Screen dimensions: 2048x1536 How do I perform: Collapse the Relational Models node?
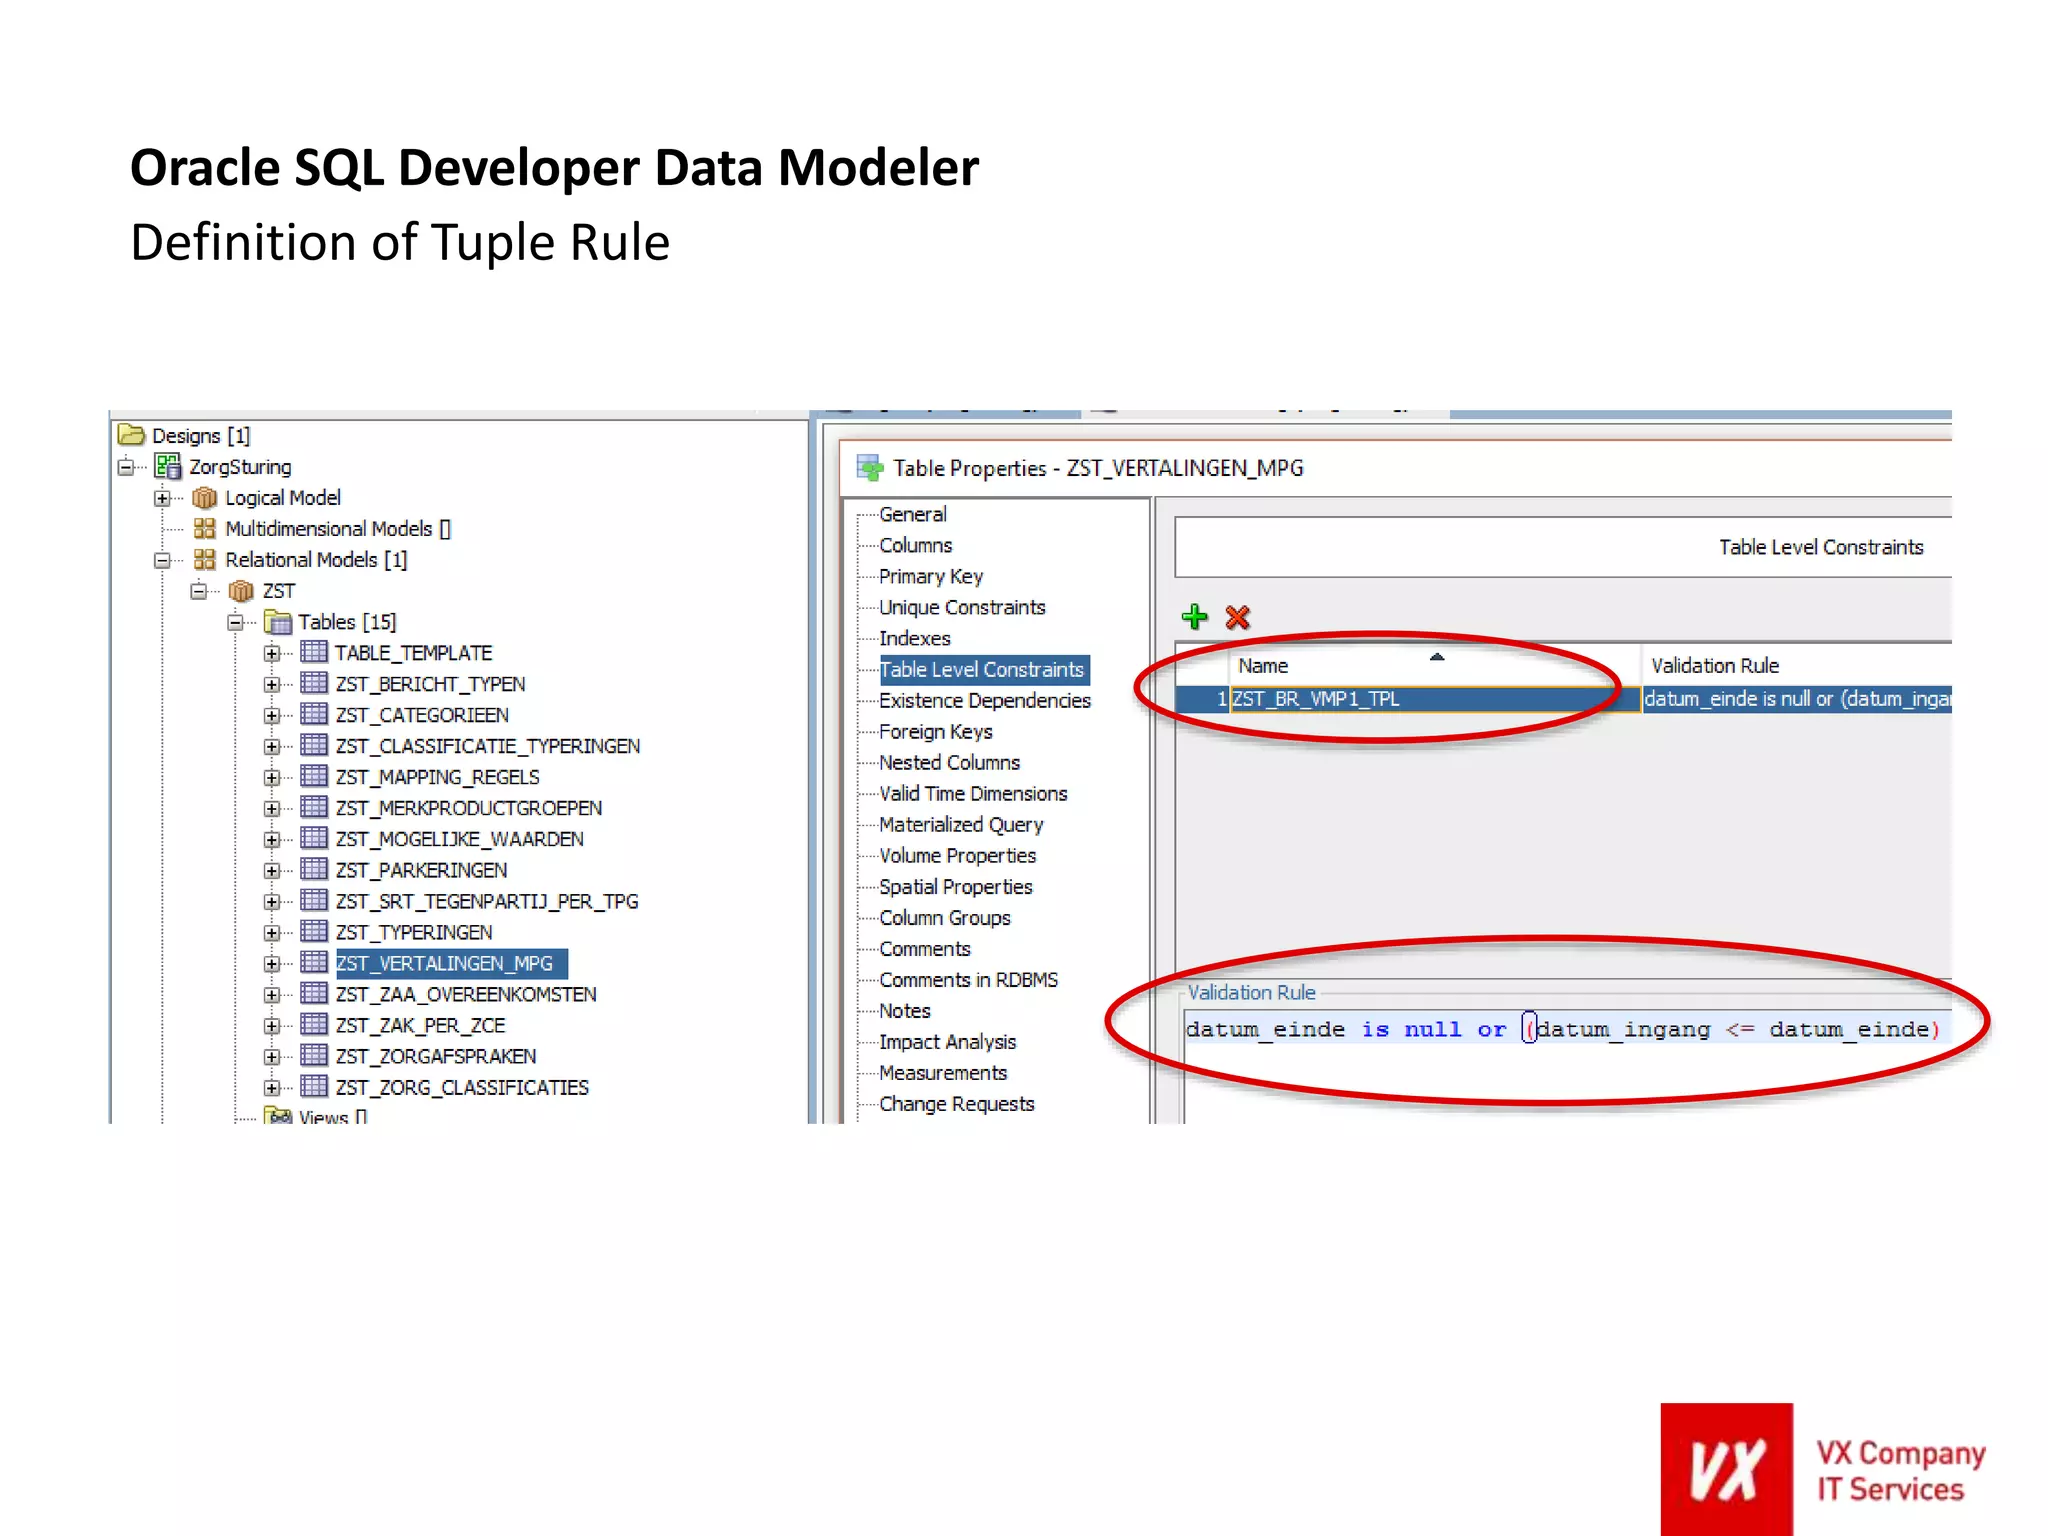[x=162, y=560]
